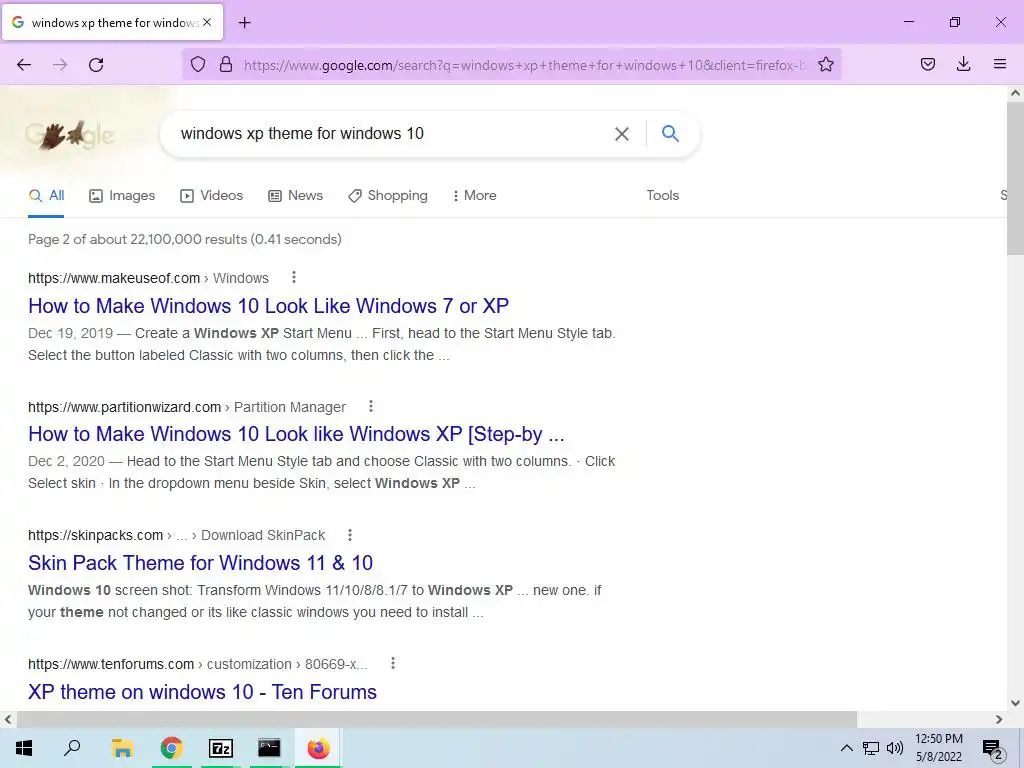1024x768 pixels.
Task: Reload the current page
Action: tap(96, 65)
